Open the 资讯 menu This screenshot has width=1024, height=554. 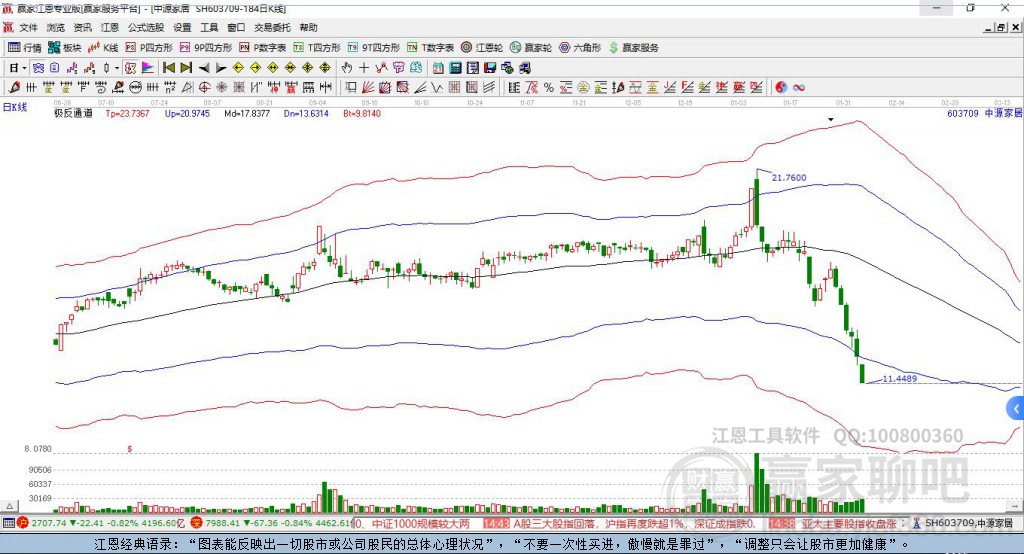tap(82, 27)
